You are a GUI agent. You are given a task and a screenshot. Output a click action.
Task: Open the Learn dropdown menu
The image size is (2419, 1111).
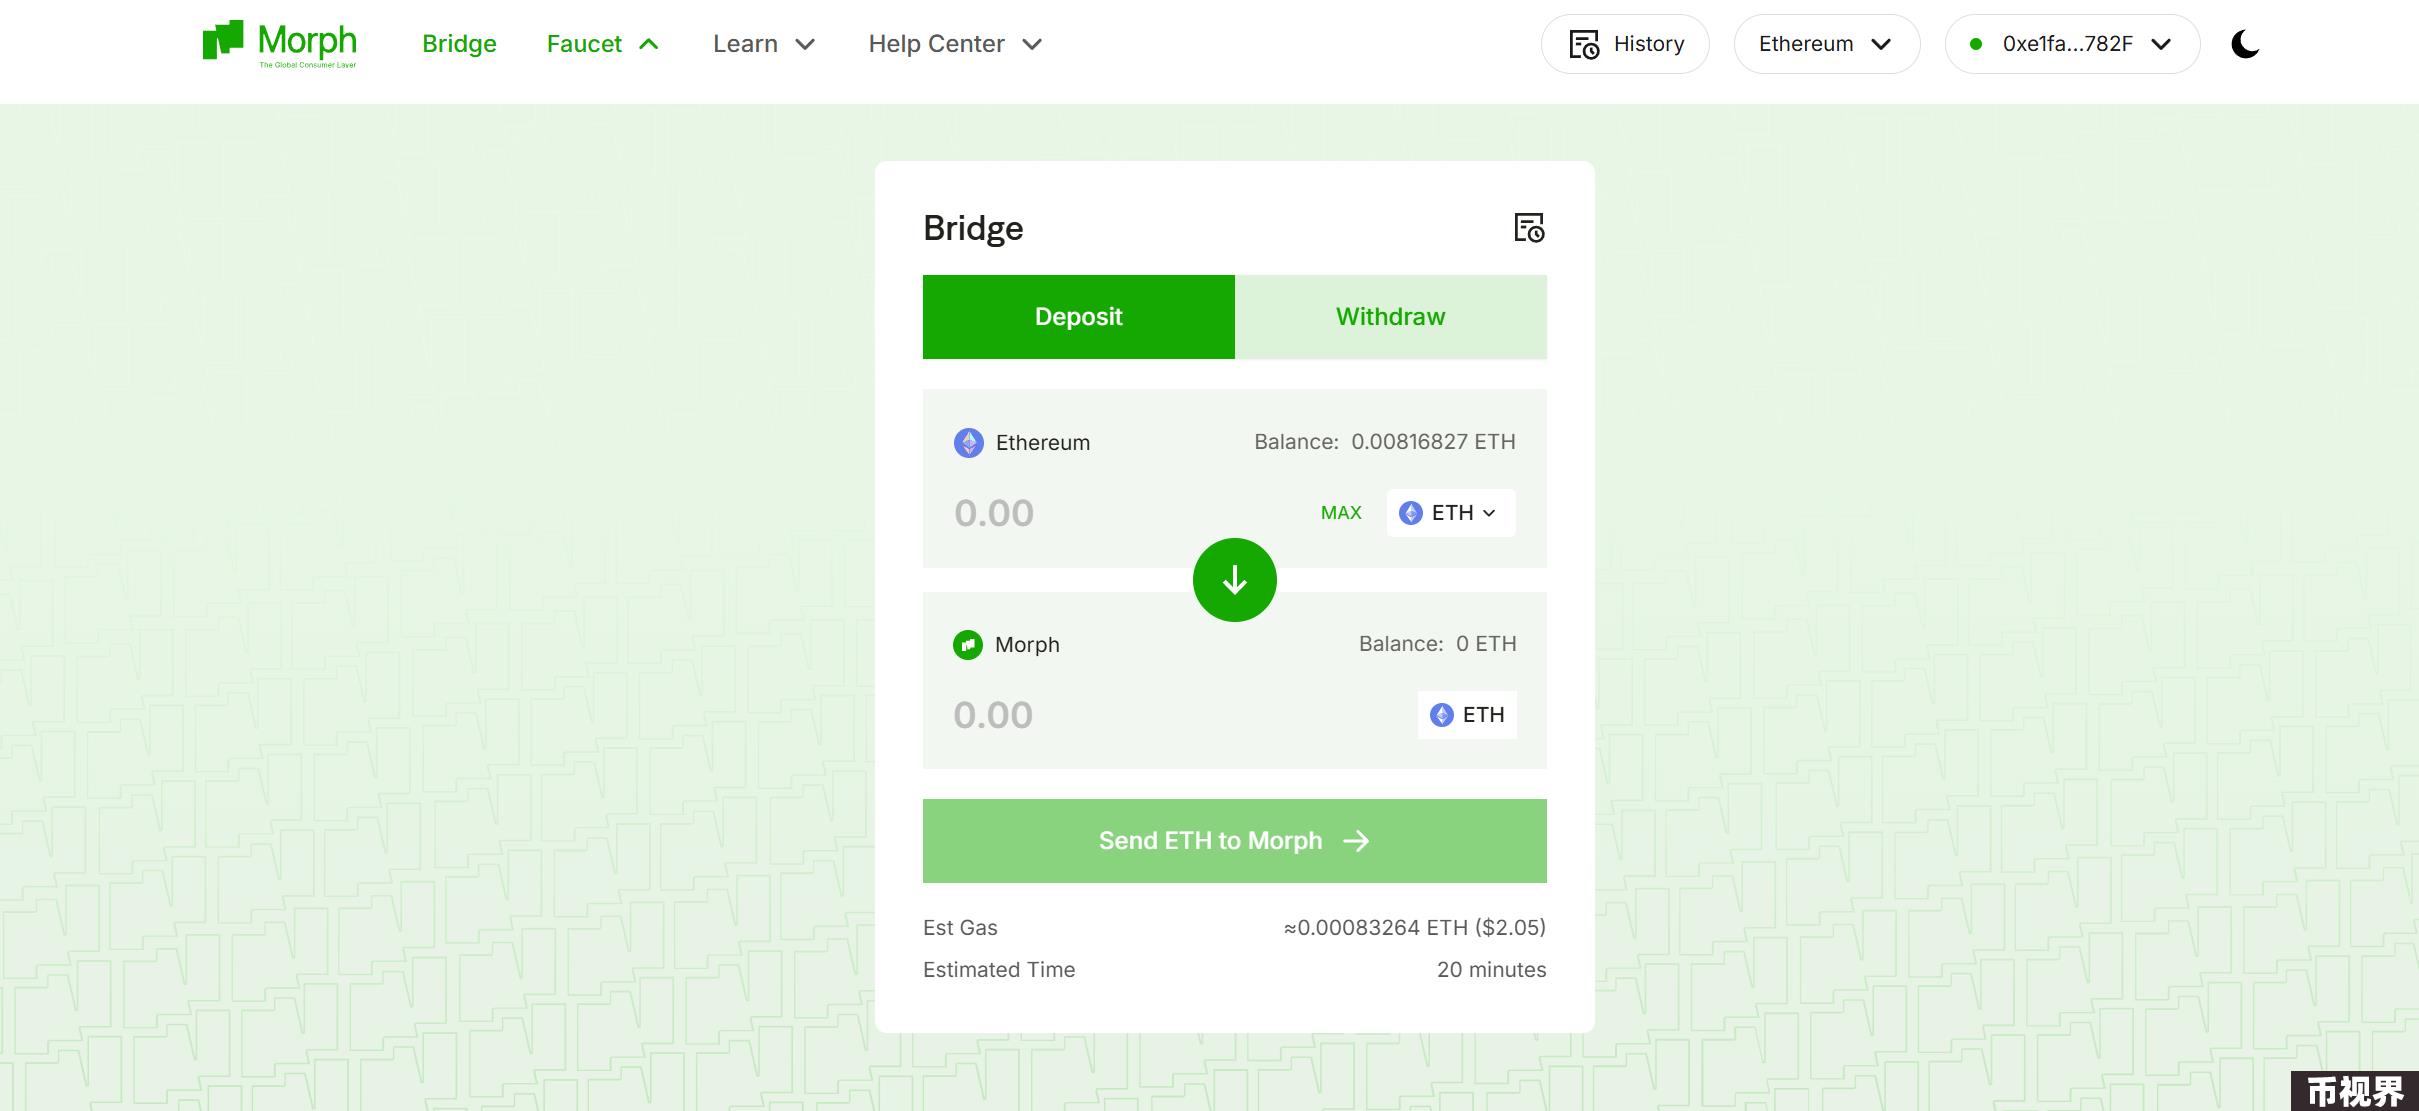[764, 44]
